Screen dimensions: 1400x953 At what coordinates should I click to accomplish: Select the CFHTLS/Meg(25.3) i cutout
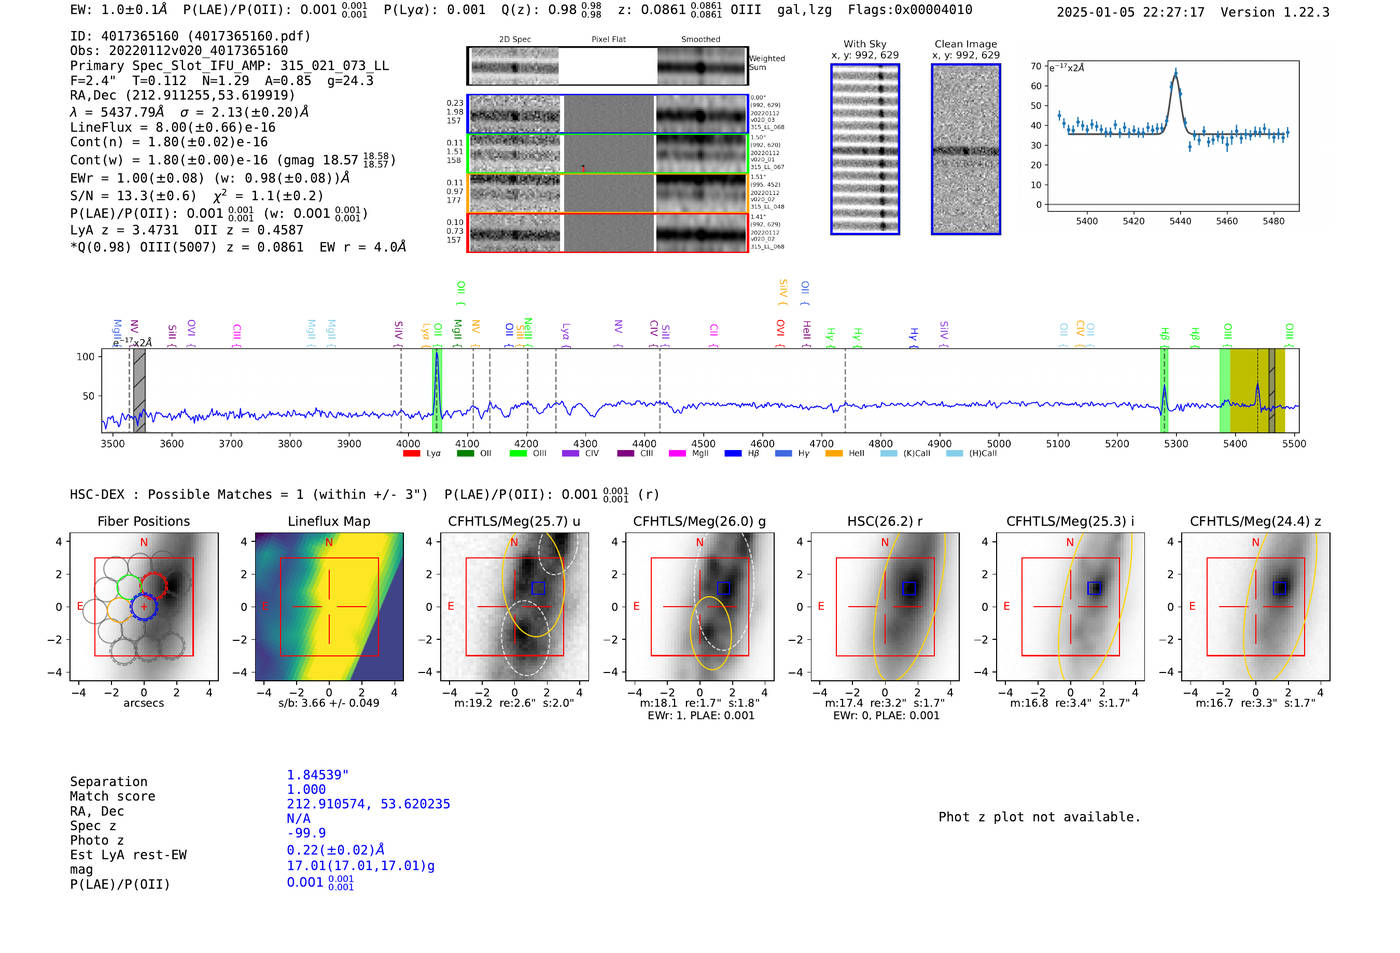pyautogui.click(x=1070, y=607)
